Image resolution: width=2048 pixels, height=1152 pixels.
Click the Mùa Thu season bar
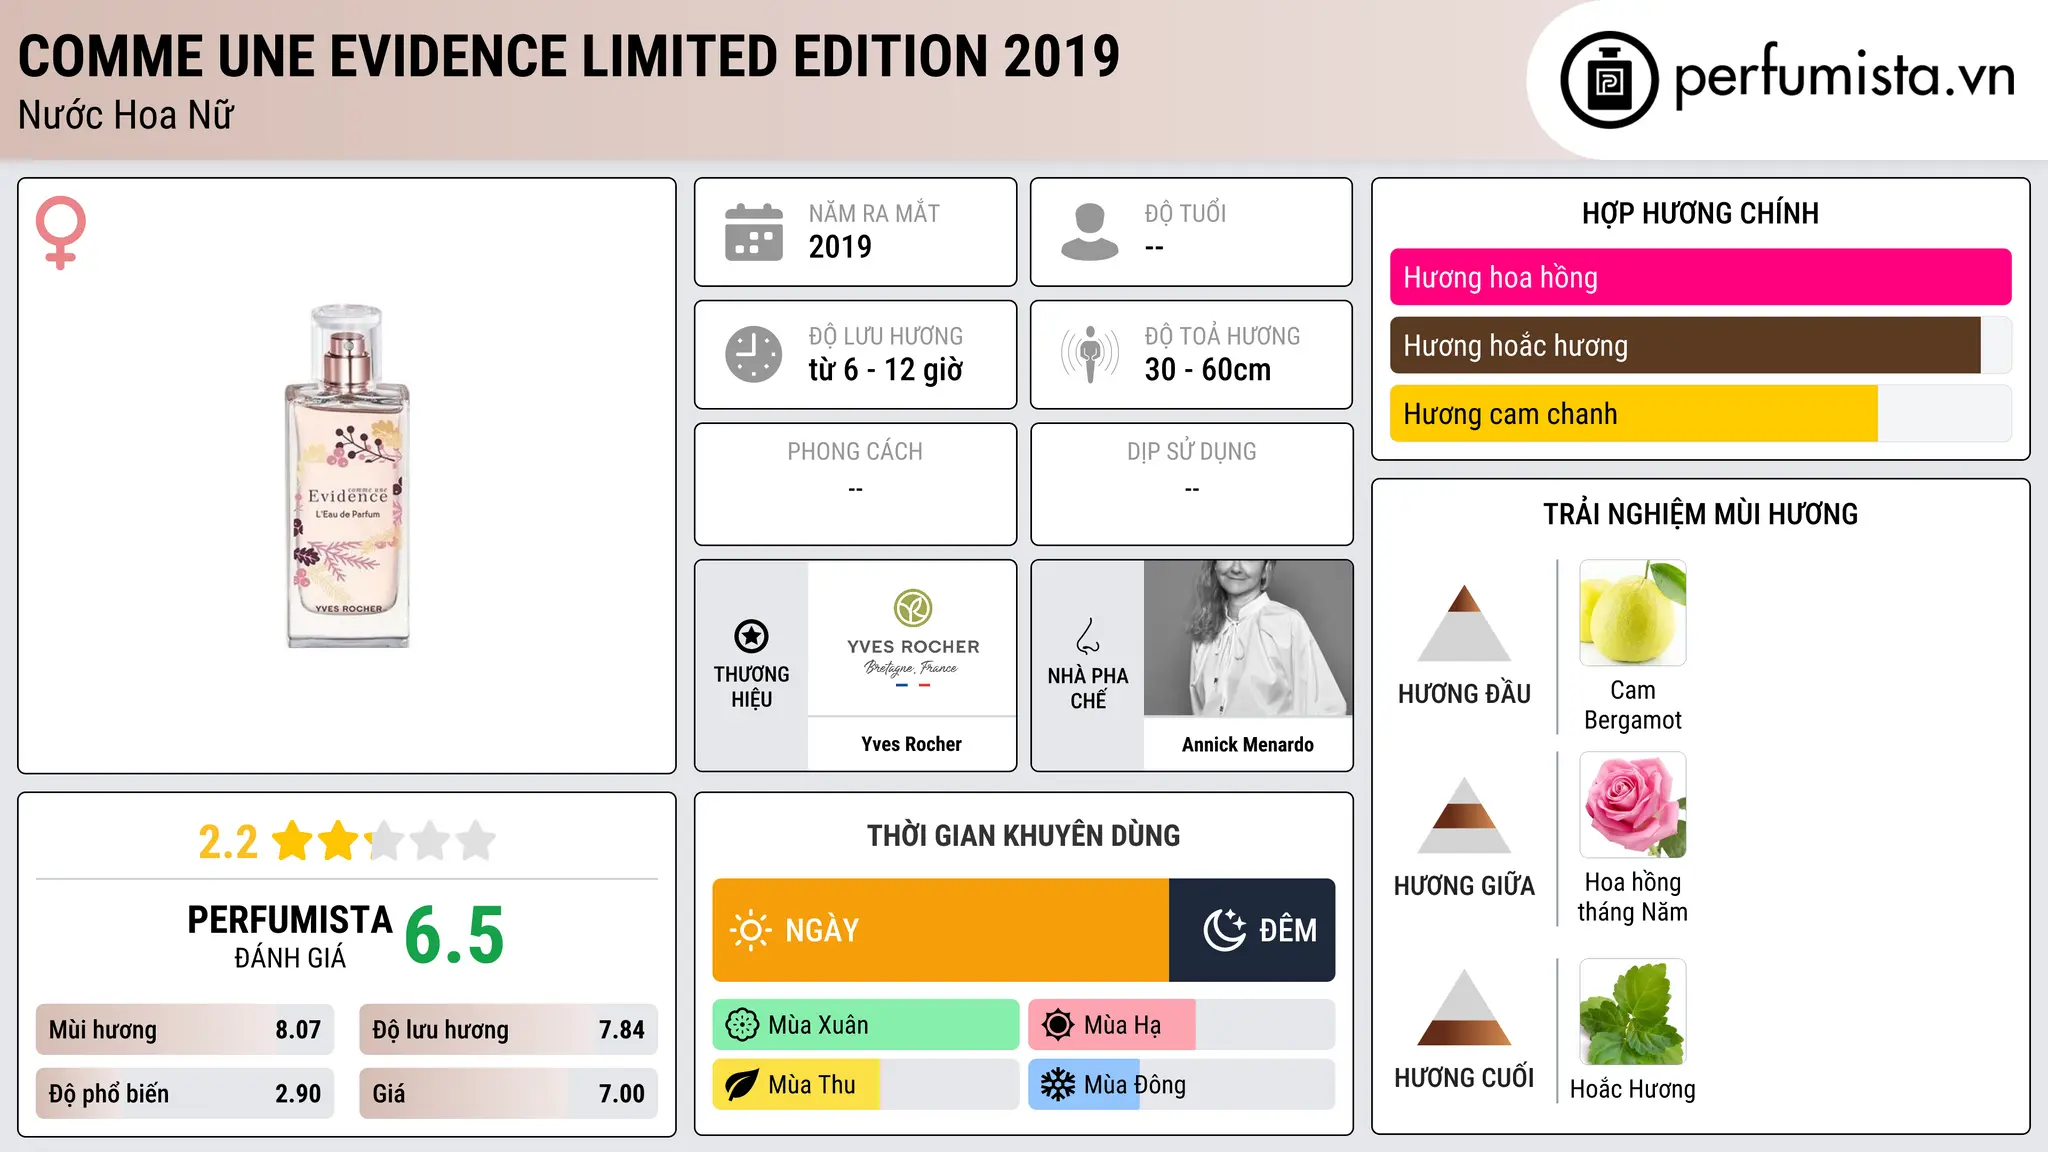point(866,1085)
